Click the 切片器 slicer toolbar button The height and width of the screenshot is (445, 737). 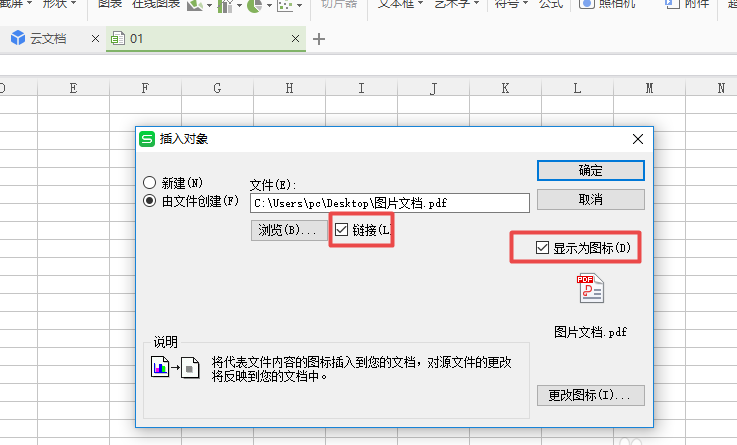pos(338,4)
